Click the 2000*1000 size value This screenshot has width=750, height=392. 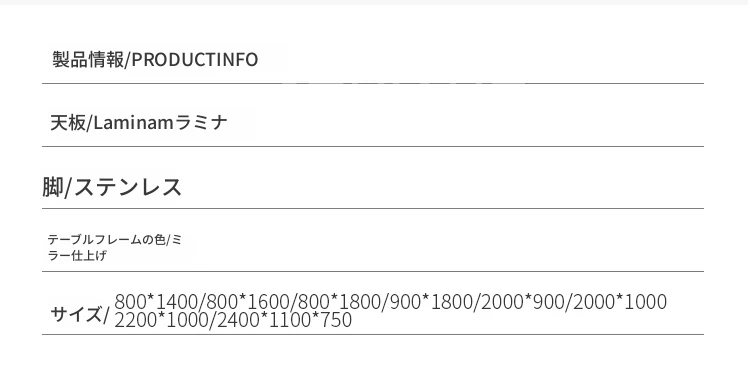point(620,302)
